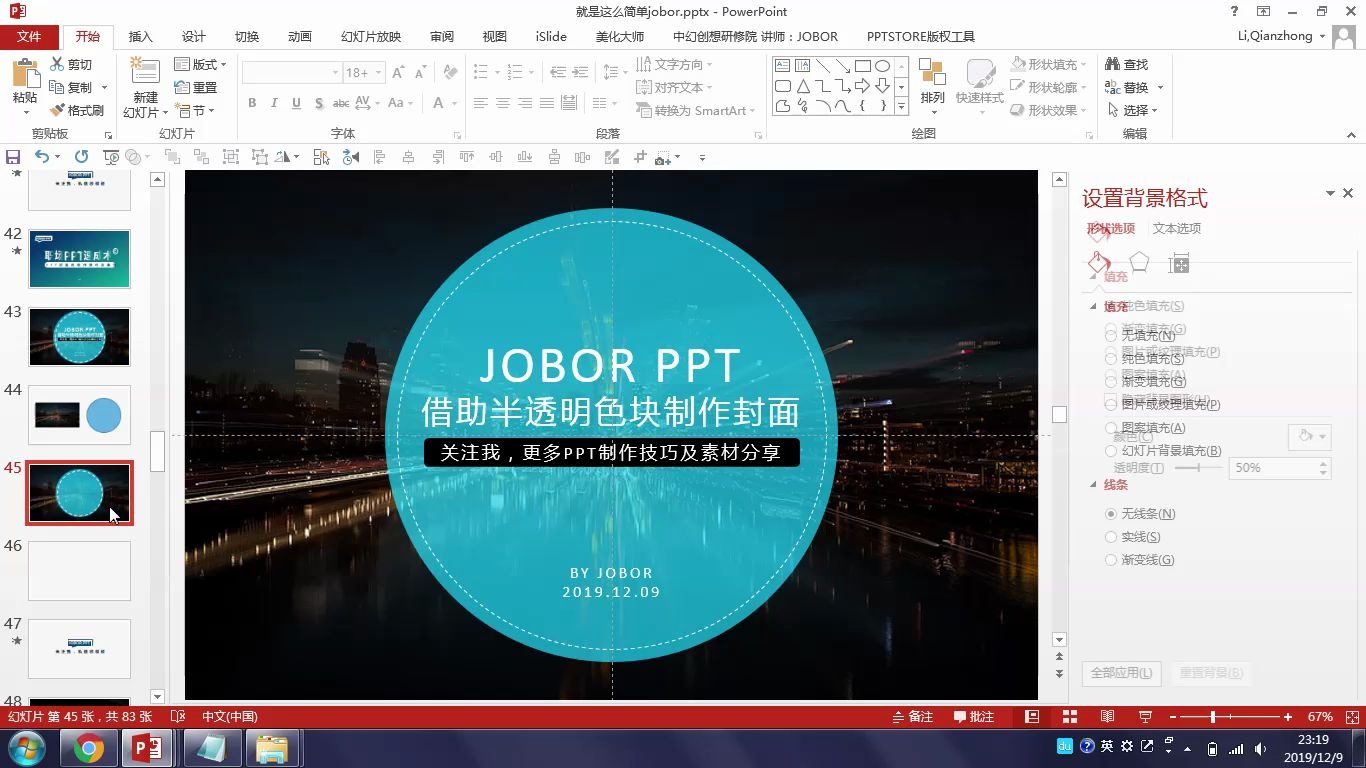Click the Windows Start button
1366x768 pixels.
tap(25, 748)
